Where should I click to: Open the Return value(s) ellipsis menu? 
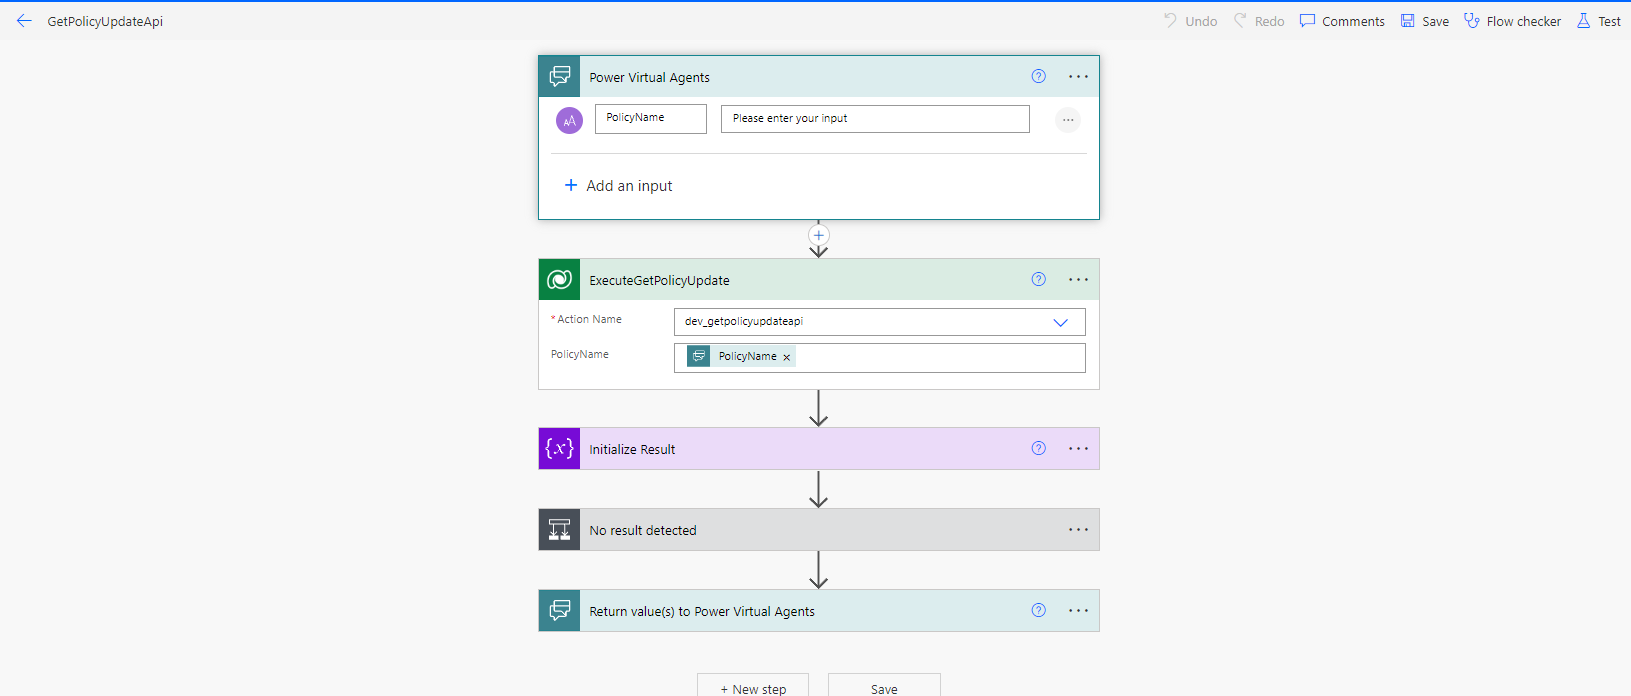click(x=1078, y=610)
